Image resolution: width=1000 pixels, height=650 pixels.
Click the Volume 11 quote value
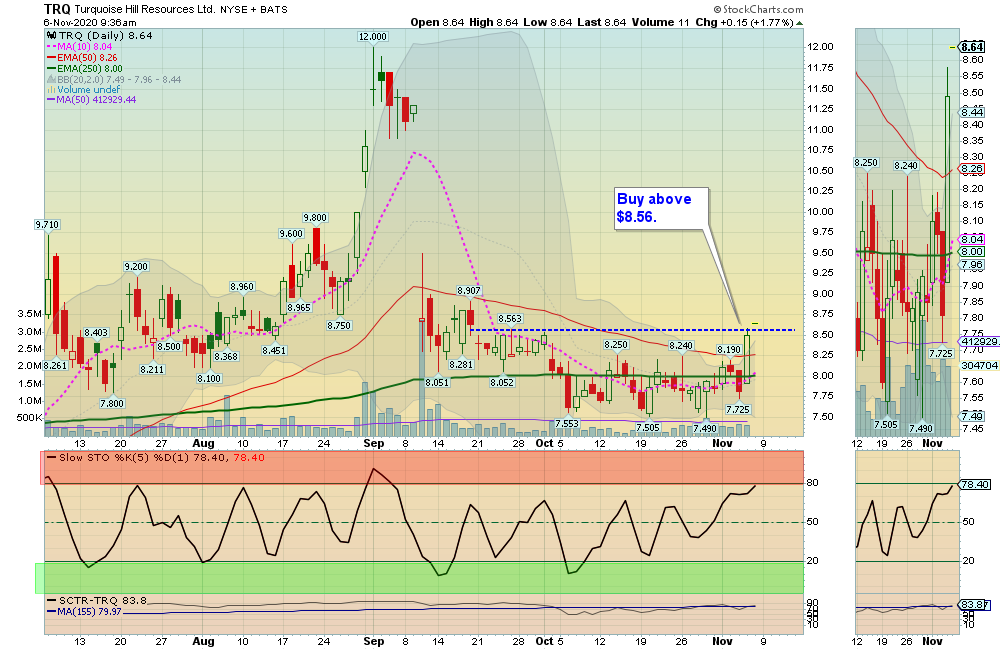pyautogui.click(x=660, y=22)
